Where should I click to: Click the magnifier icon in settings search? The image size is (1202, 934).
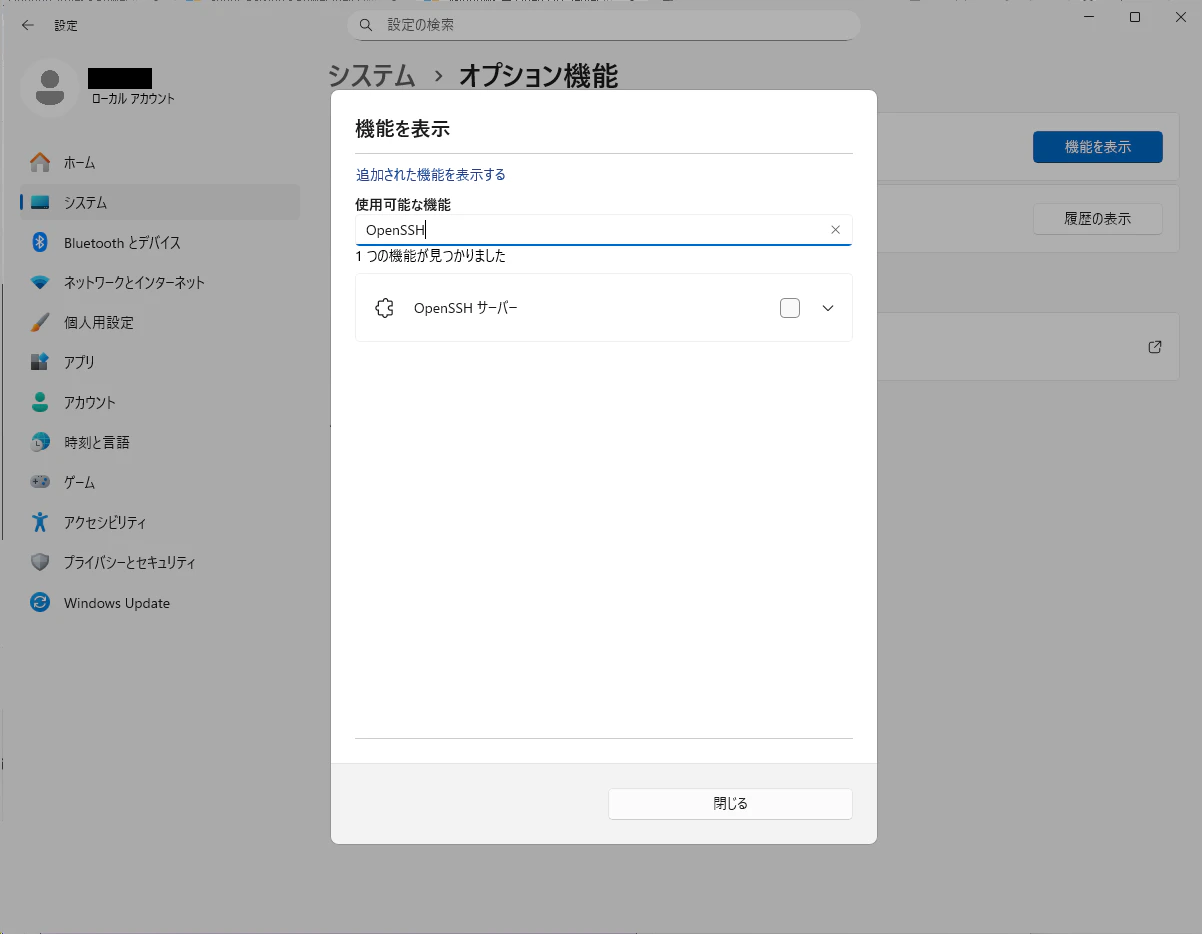(x=367, y=25)
